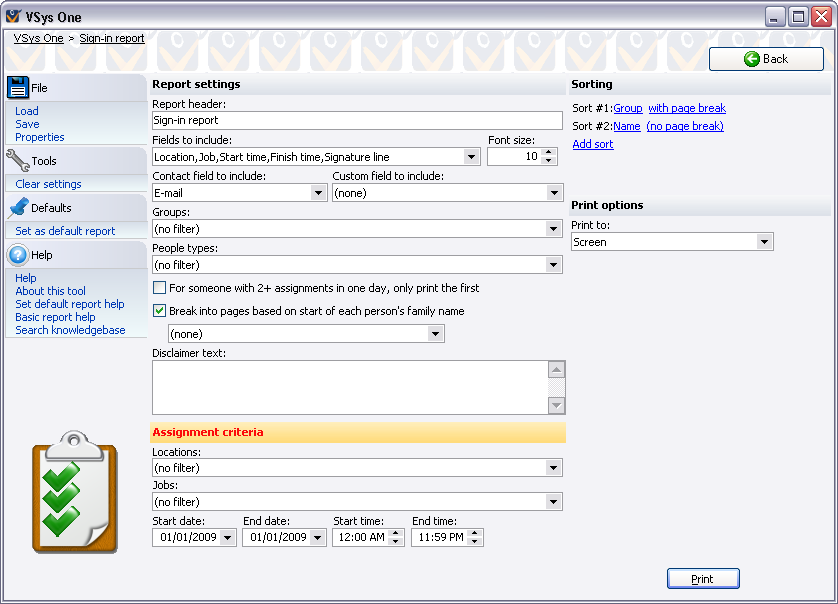
Task: Open the Print to Screen dropdown
Action: click(x=764, y=242)
